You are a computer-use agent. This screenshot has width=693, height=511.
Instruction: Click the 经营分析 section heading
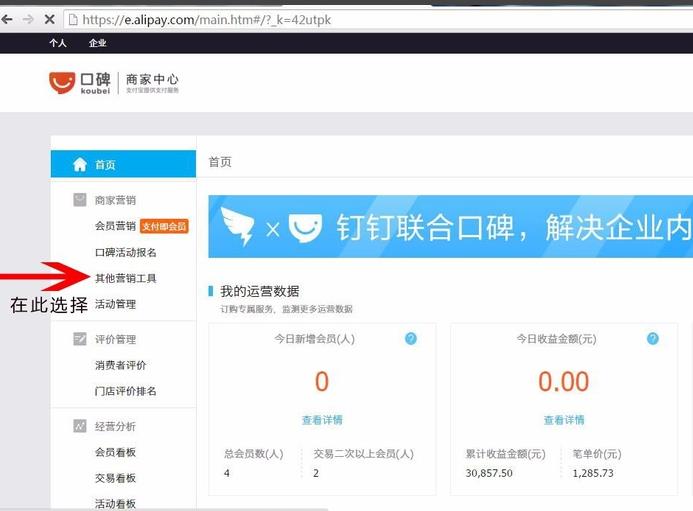[115, 426]
